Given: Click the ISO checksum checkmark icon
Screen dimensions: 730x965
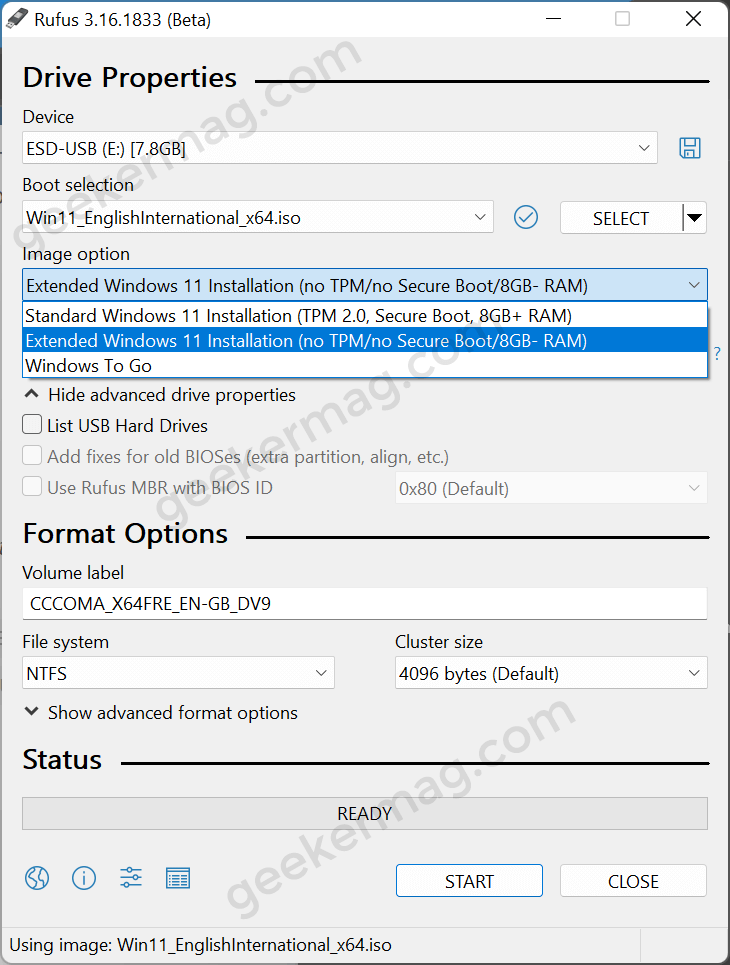Looking at the screenshot, I should (x=526, y=217).
